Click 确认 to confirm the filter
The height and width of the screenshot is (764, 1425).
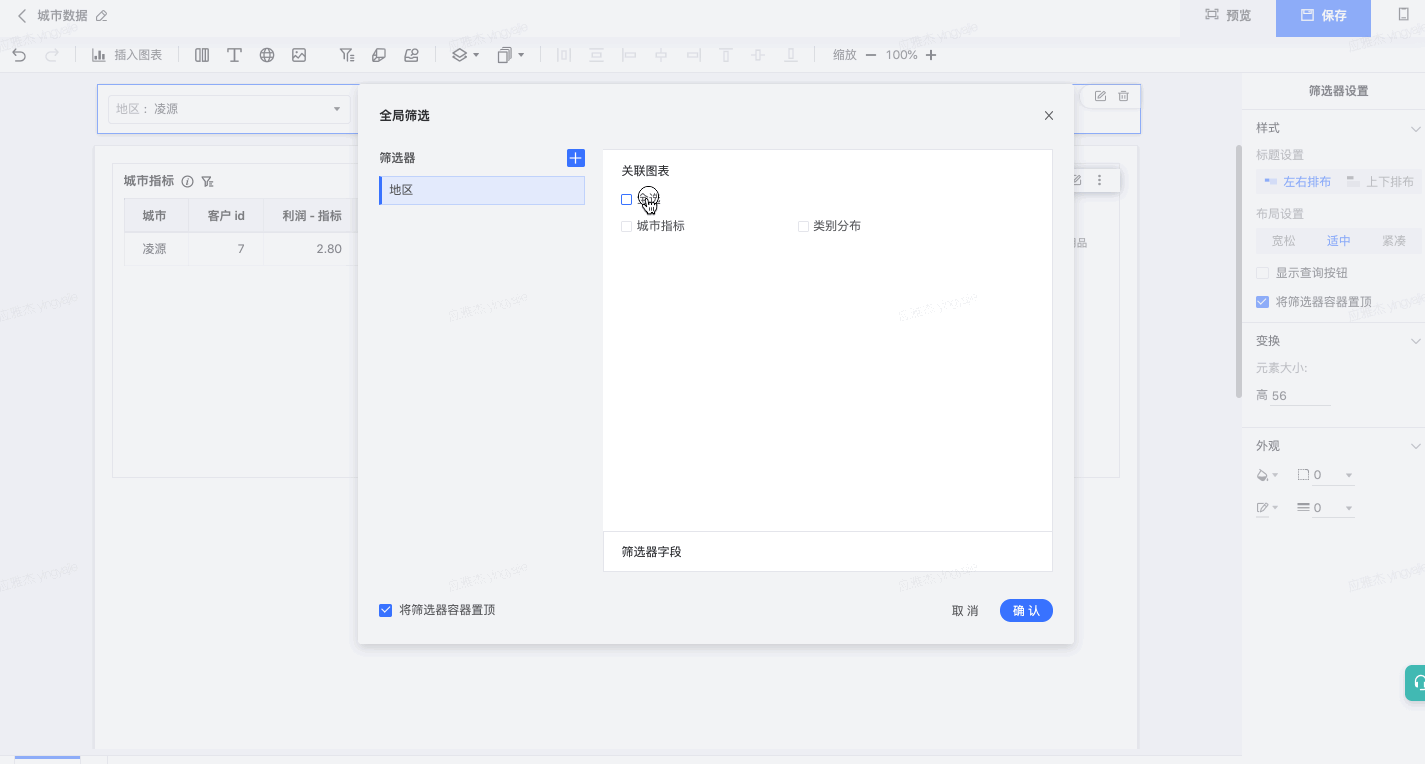pyautogui.click(x=1026, y=611)
